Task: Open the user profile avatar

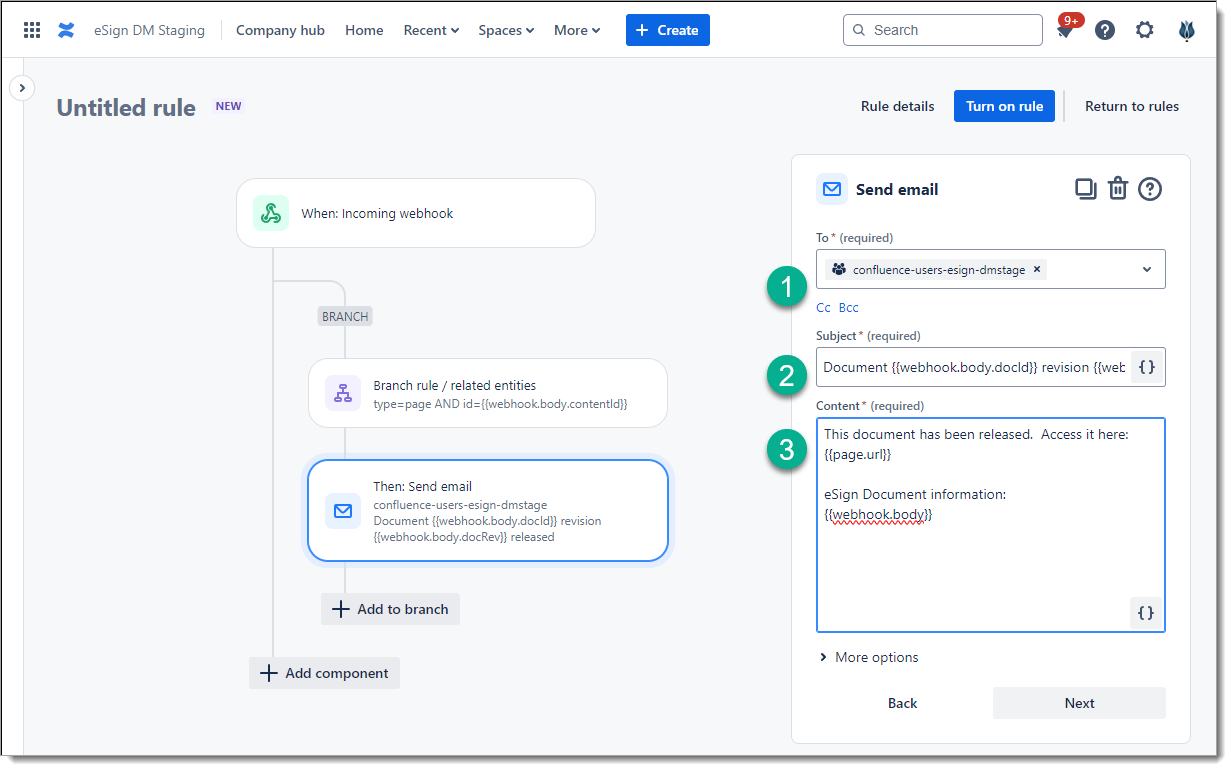Action: click(x=1186, y=30)
